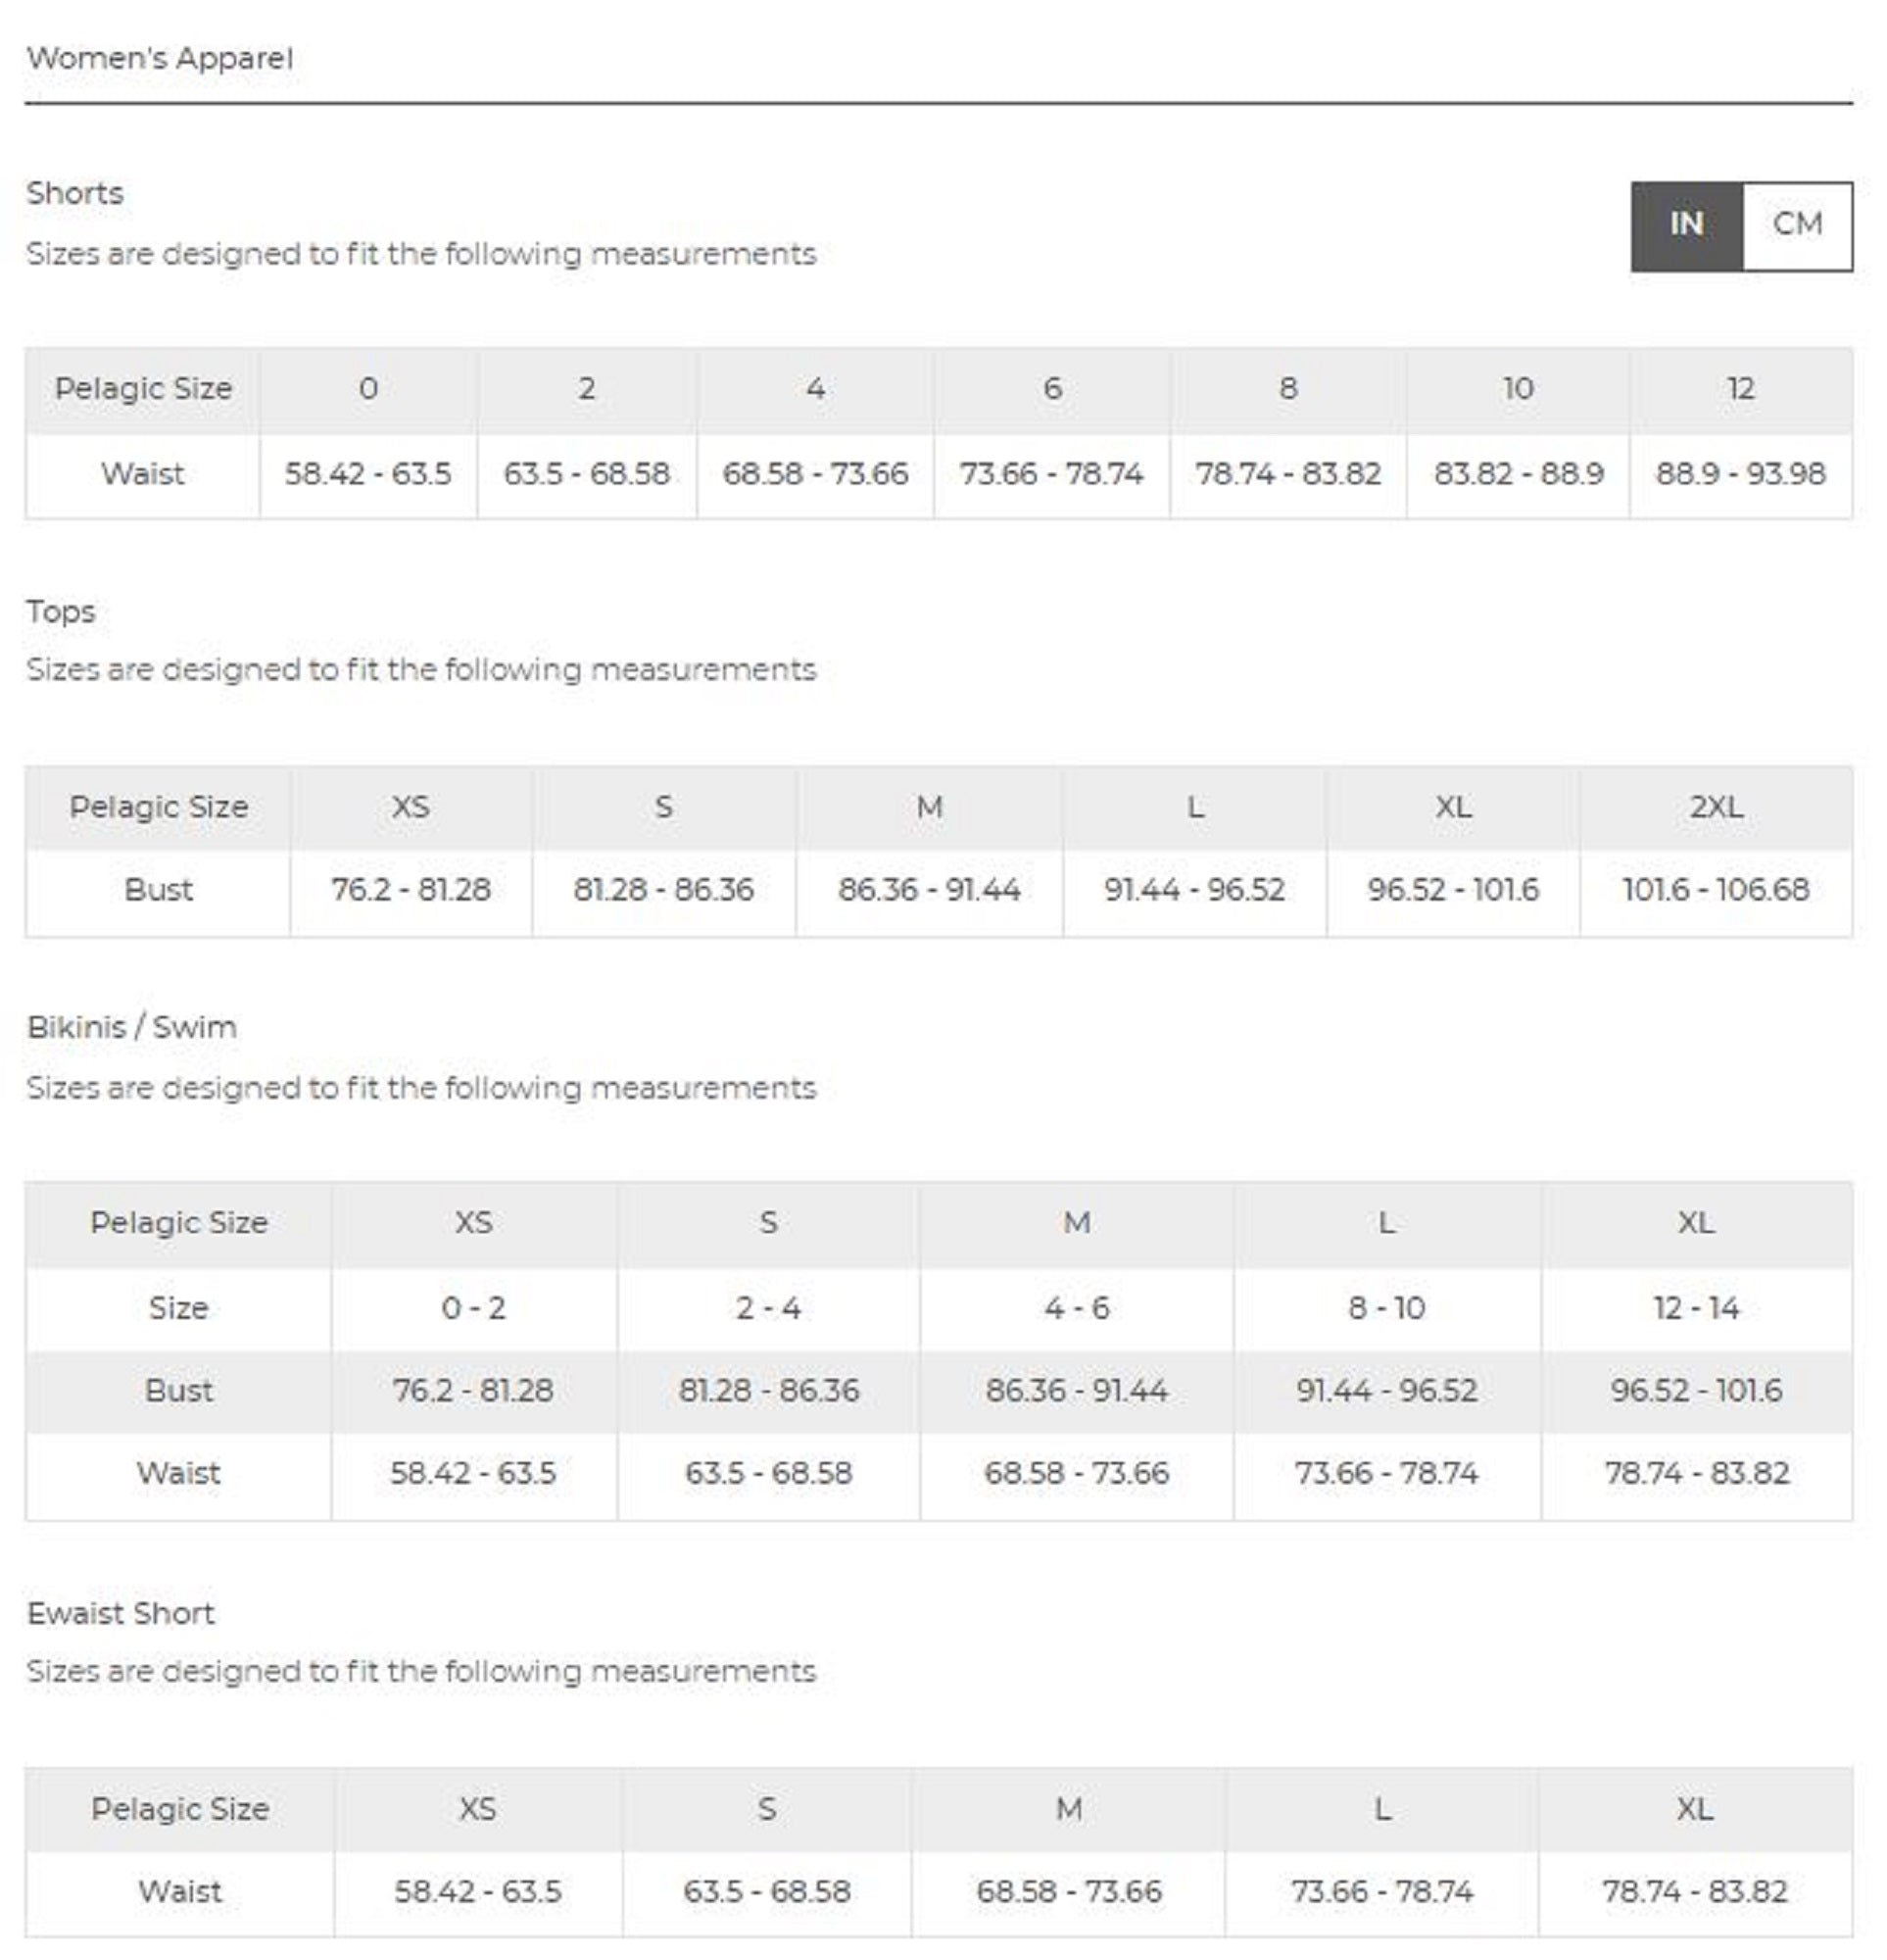Click the 8 - 10 size cell
The height and width of the screenshot is (1960, 1887).
[x=1386, y=1308]
